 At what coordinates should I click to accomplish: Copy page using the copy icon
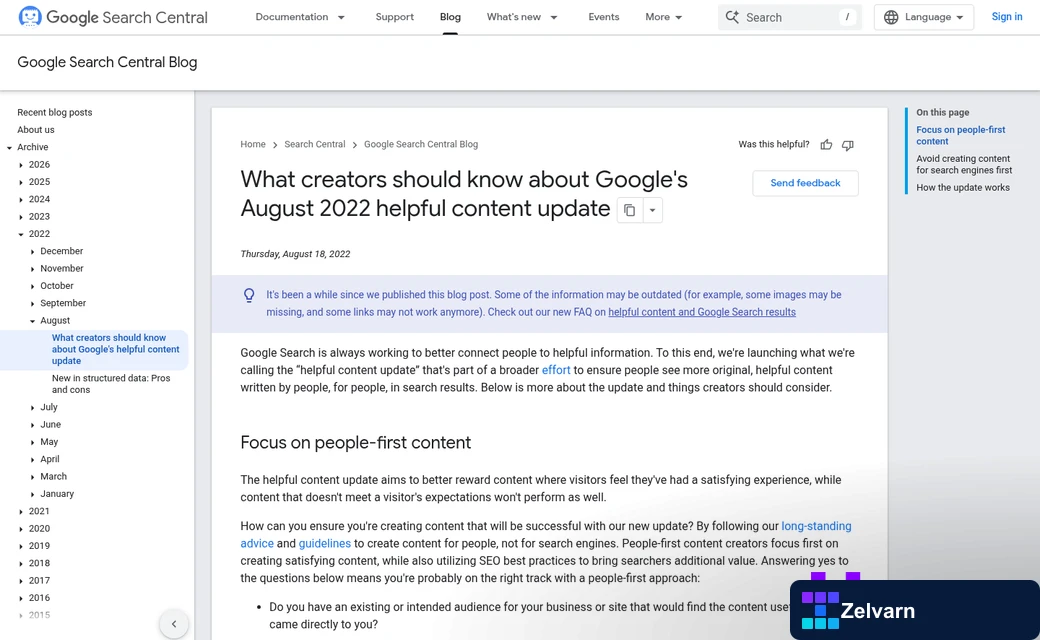(629, 210)
